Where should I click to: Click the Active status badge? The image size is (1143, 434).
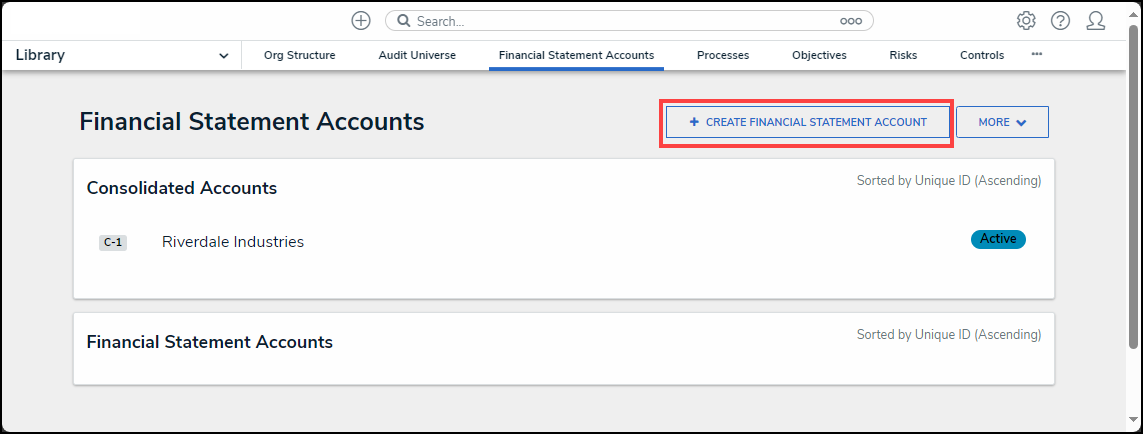(997, 239)
